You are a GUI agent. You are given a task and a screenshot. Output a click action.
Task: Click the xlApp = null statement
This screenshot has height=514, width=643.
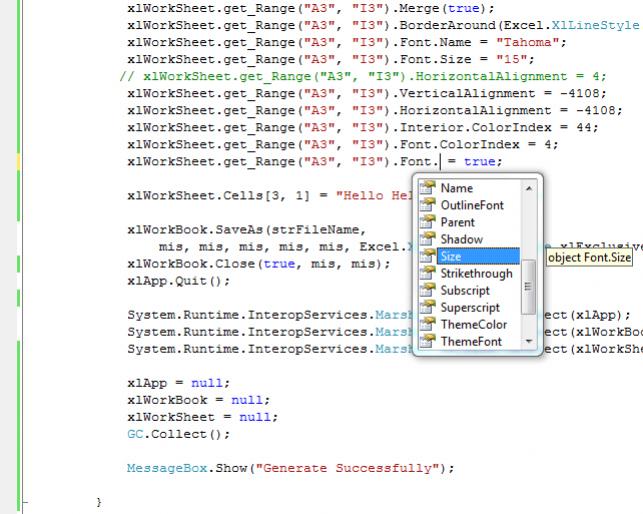pos(179,383)
